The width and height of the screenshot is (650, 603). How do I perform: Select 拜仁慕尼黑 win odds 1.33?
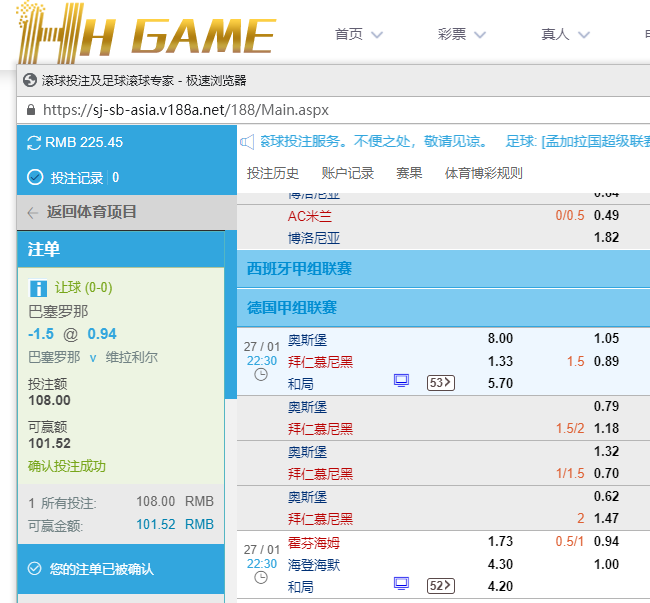point(500,361)
